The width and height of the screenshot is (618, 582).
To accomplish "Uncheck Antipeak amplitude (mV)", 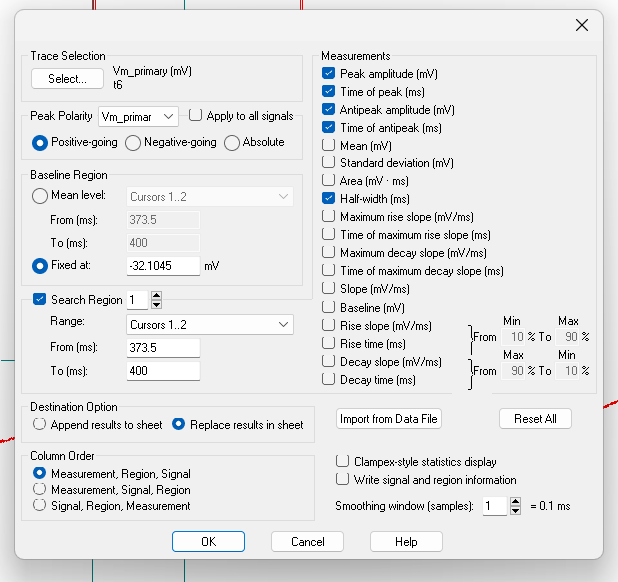I will (328, 109).
